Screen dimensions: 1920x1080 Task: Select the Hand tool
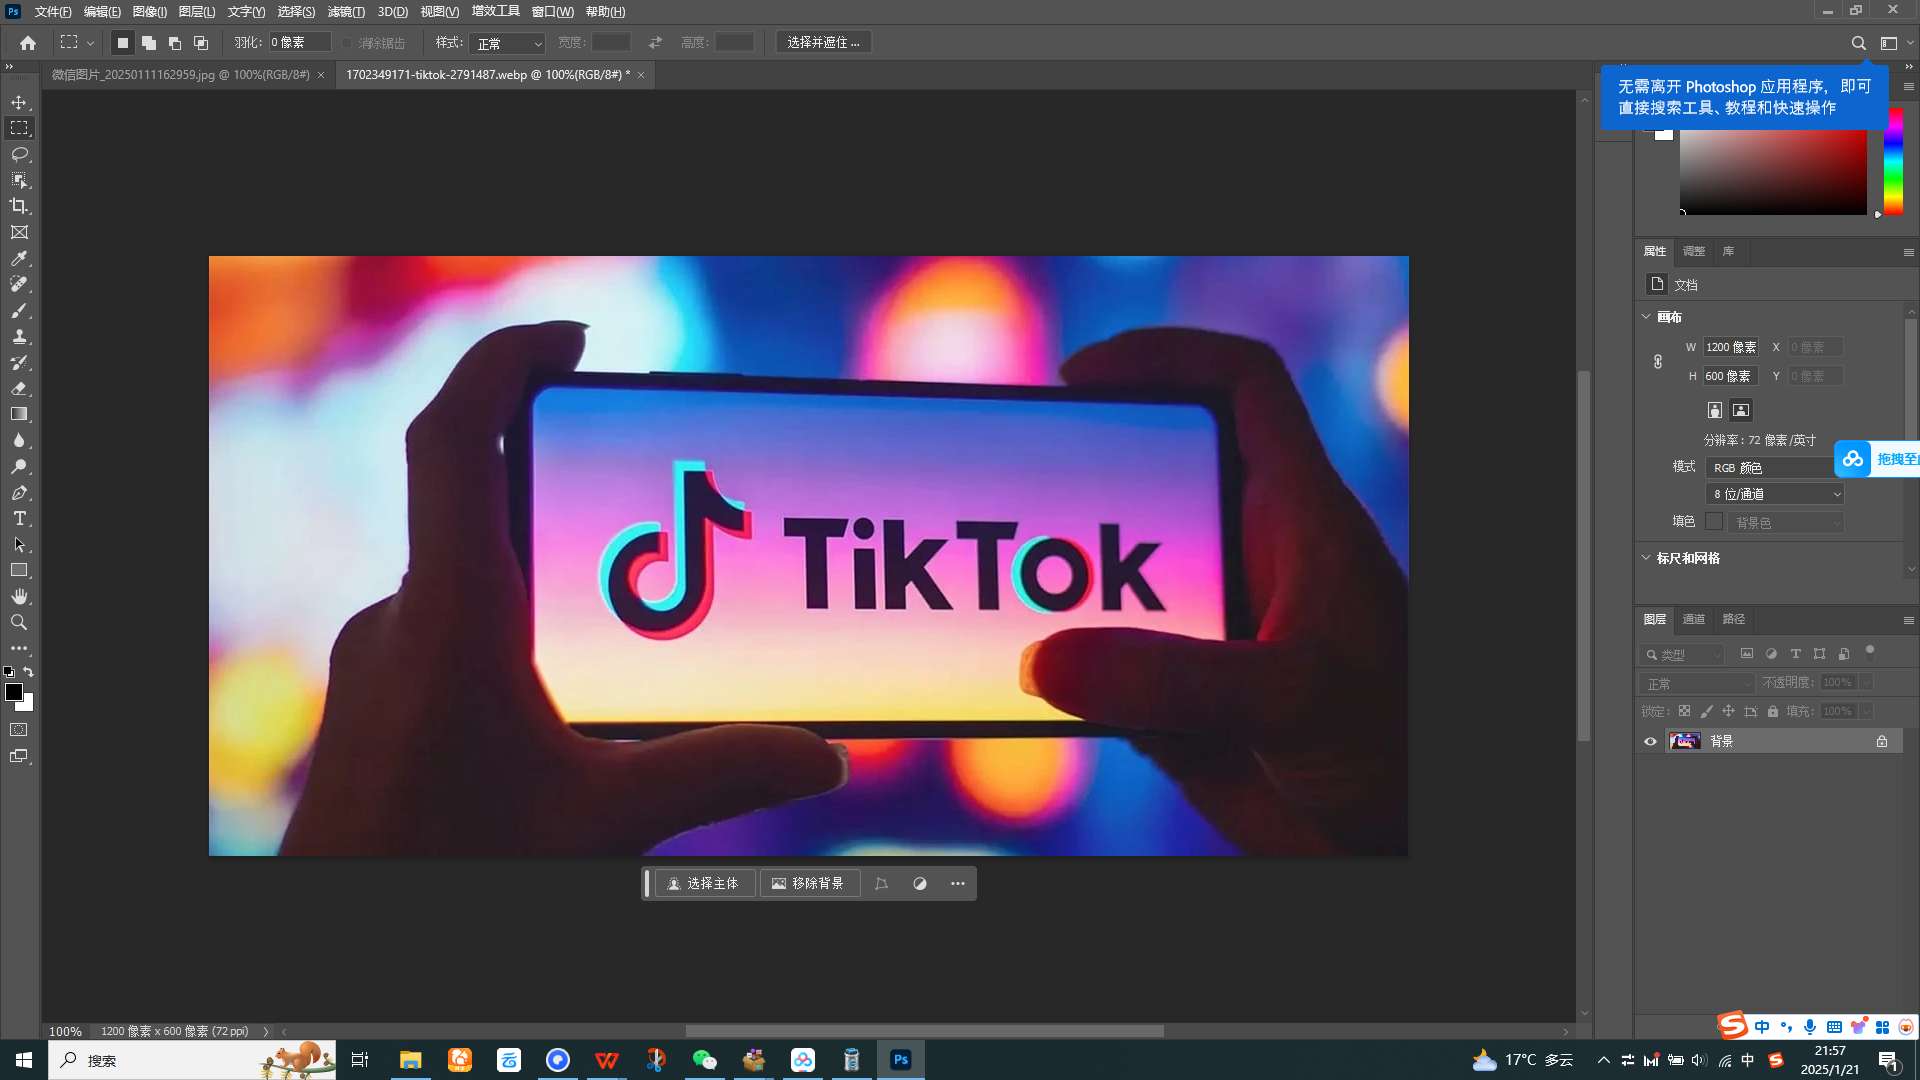(x=19, y=596)
